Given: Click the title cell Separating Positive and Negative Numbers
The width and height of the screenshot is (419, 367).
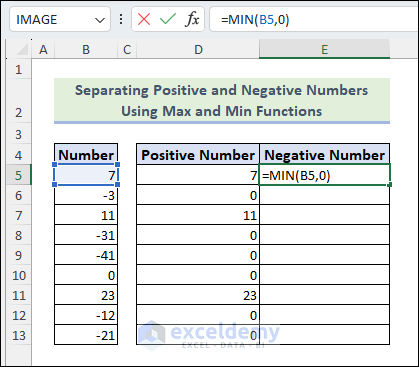Looking at the screenshot, I should [x=222, y=101].
